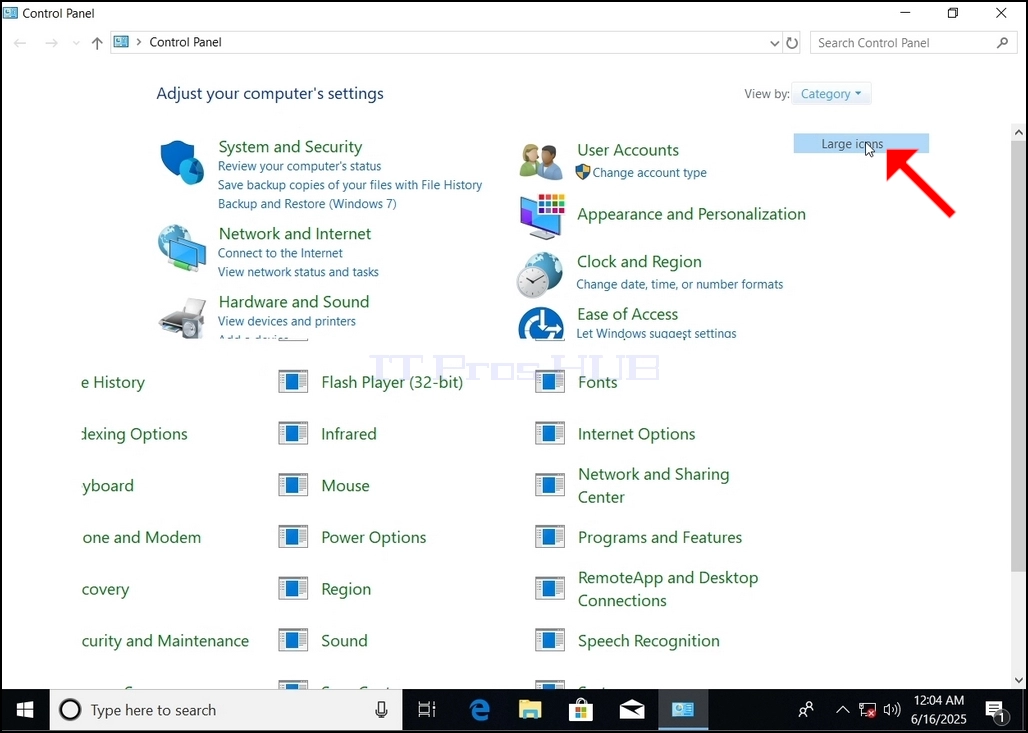Click the icon beside Fonts
Viewport: 1028px width, 733px height.
(550, 382)
